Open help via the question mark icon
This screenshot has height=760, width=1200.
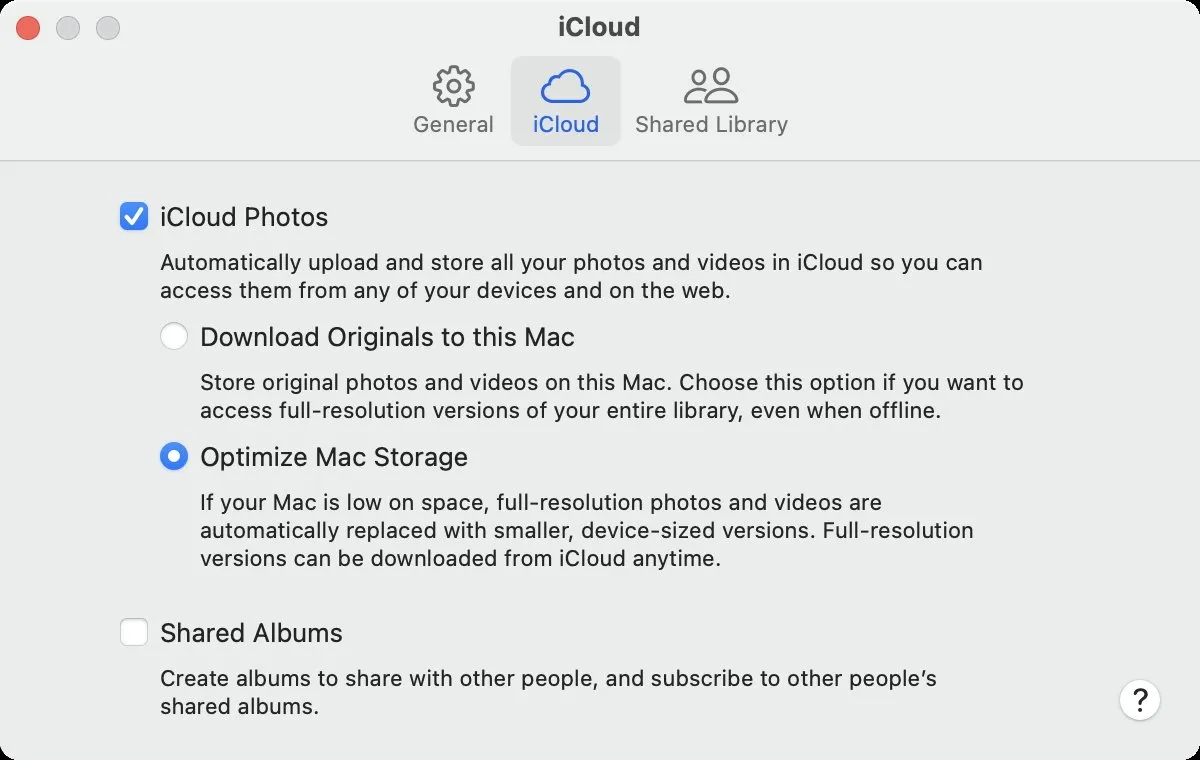pos(1139,700)
